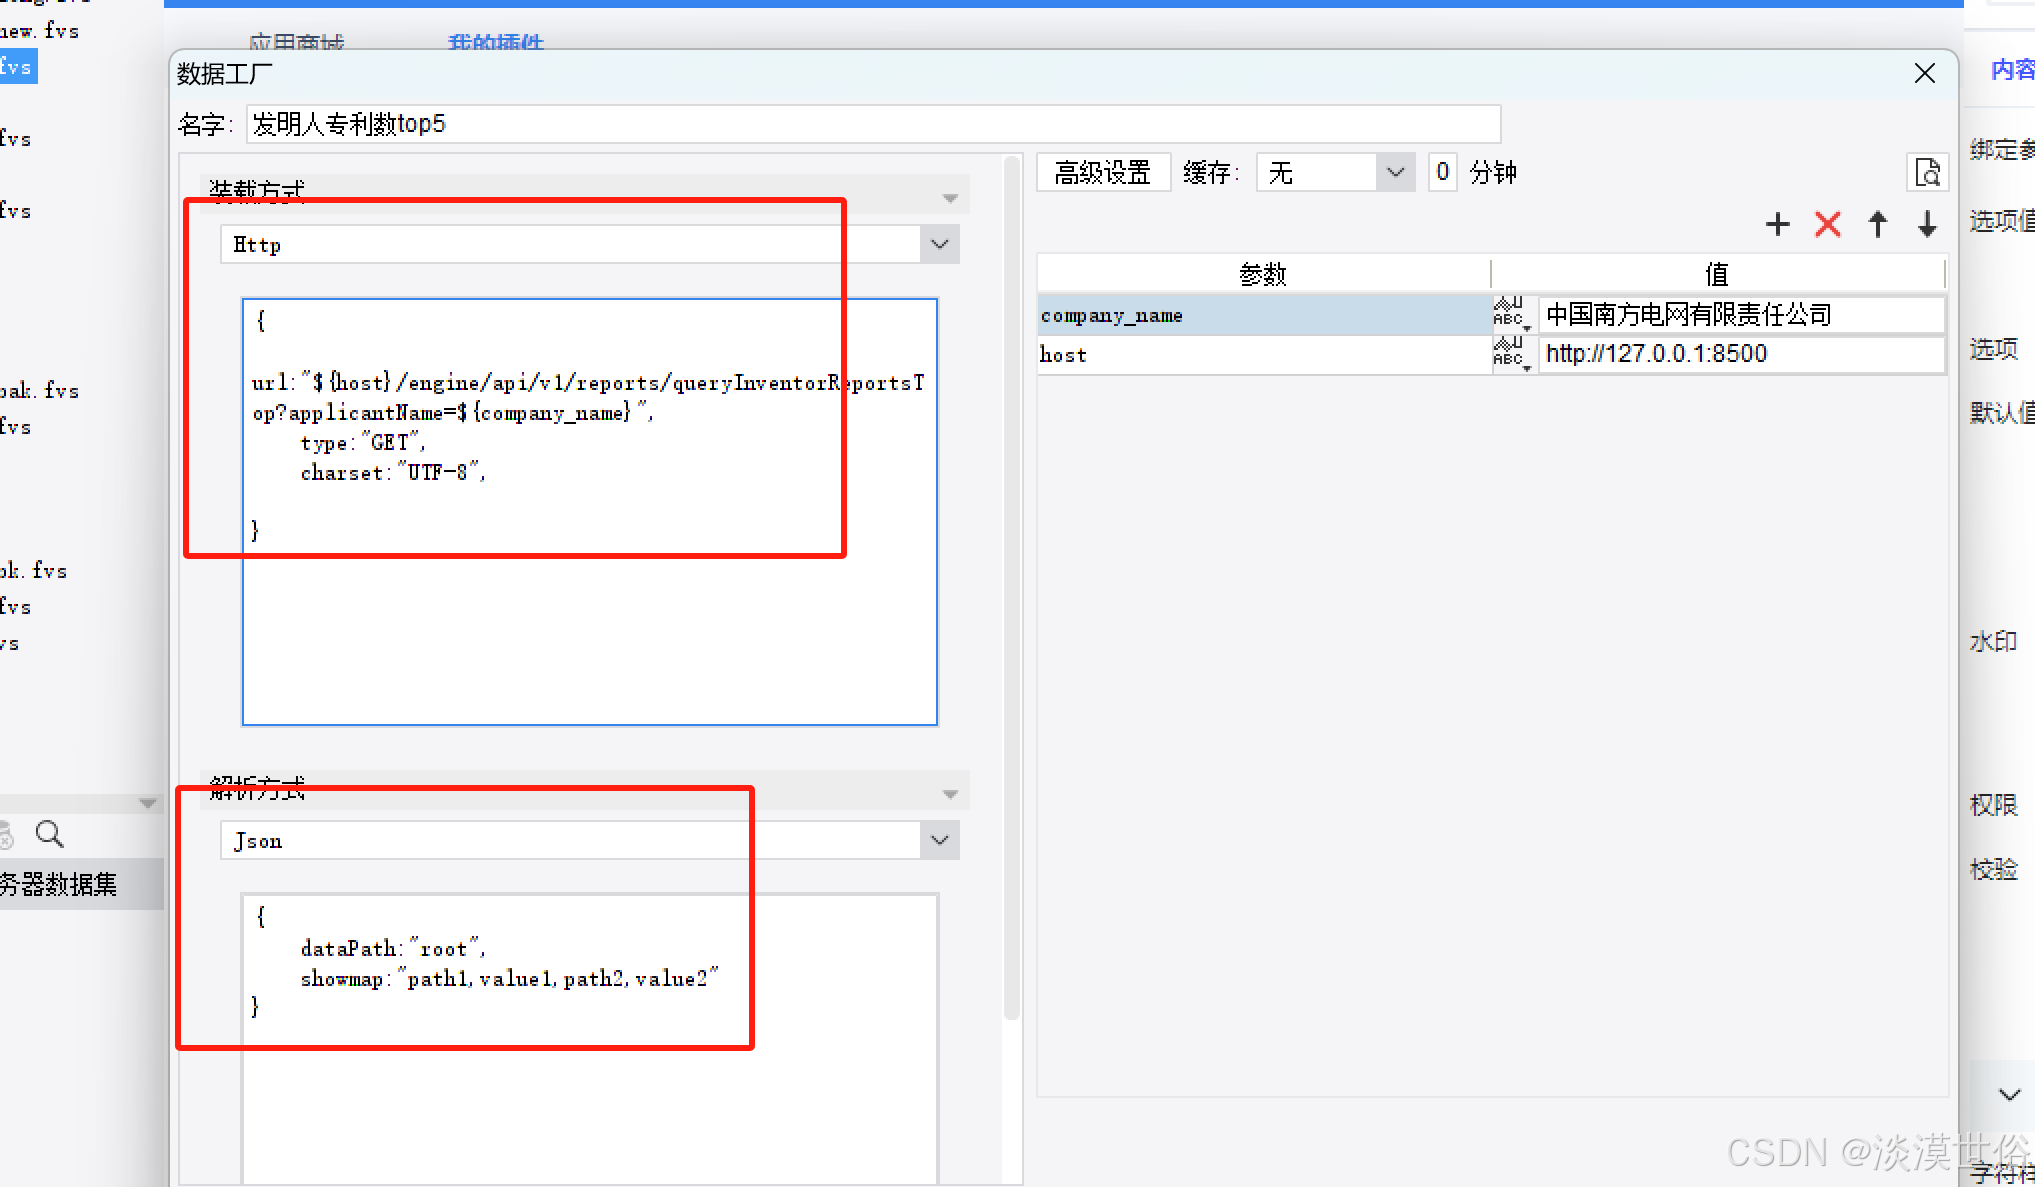Screen dimensions: 2035x1187
Task: Click the move parameter up arrow
Action: tap(1877, 224)
